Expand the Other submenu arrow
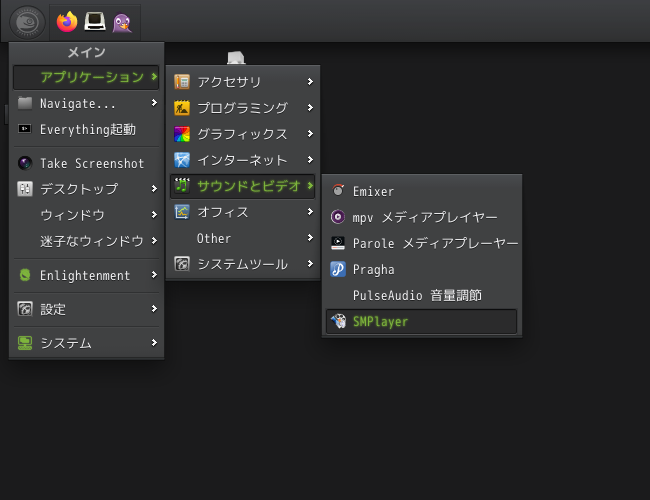 (x=310, y=238)
